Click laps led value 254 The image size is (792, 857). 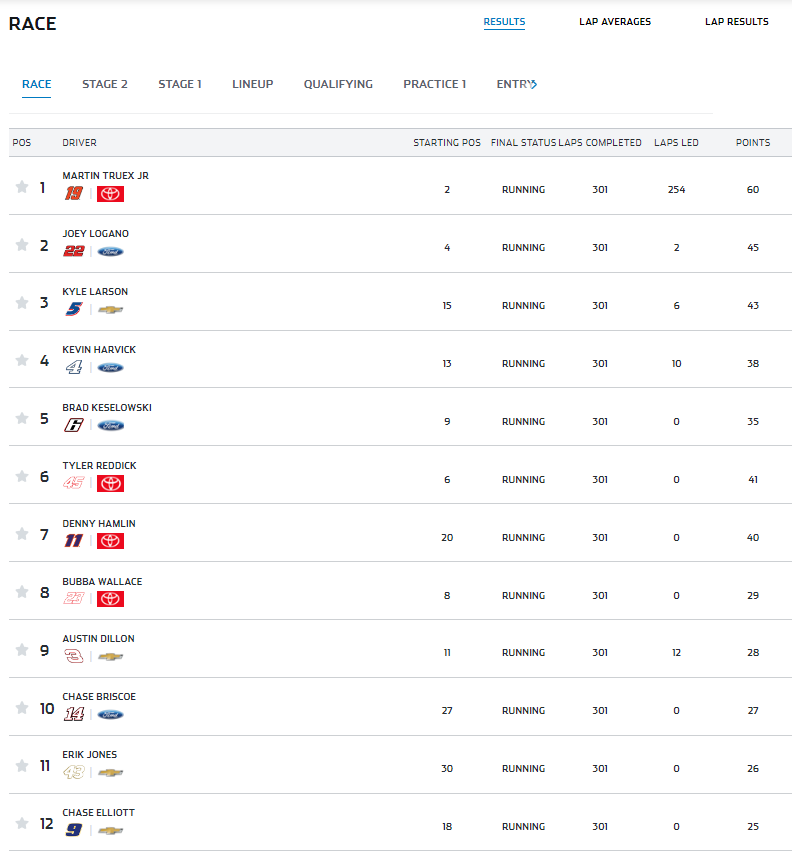tap(676, 190)
